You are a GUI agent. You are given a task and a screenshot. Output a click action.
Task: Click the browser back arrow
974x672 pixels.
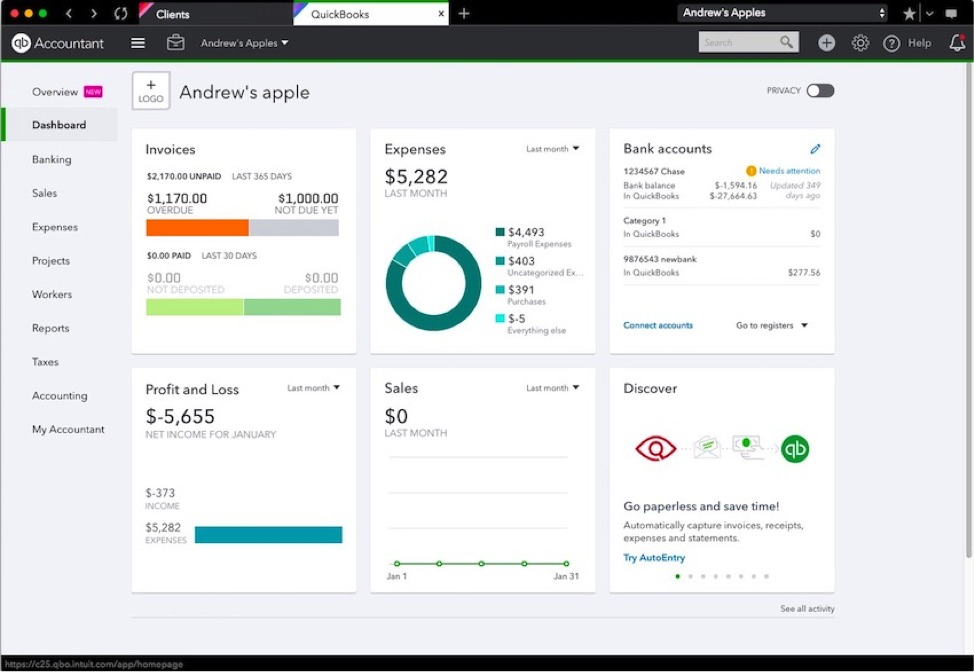point(69,13)
